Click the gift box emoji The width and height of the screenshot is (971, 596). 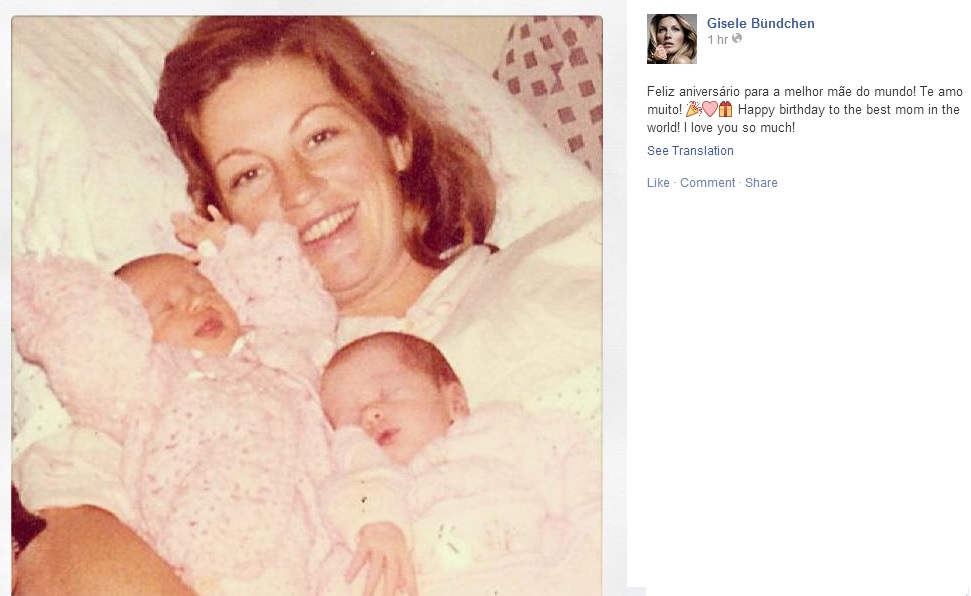pyautogui.click(x=725, y=110)
